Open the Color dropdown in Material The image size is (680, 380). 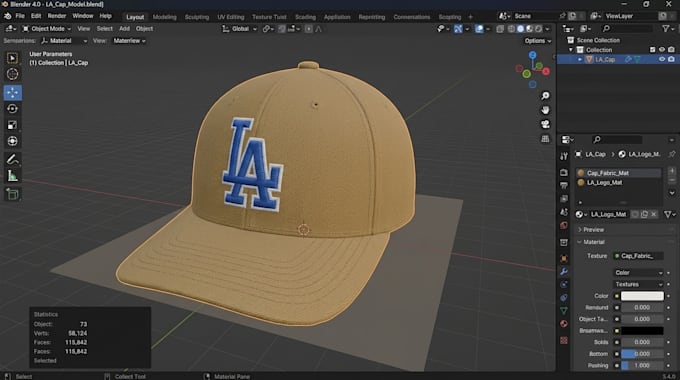tap(638, 272)
